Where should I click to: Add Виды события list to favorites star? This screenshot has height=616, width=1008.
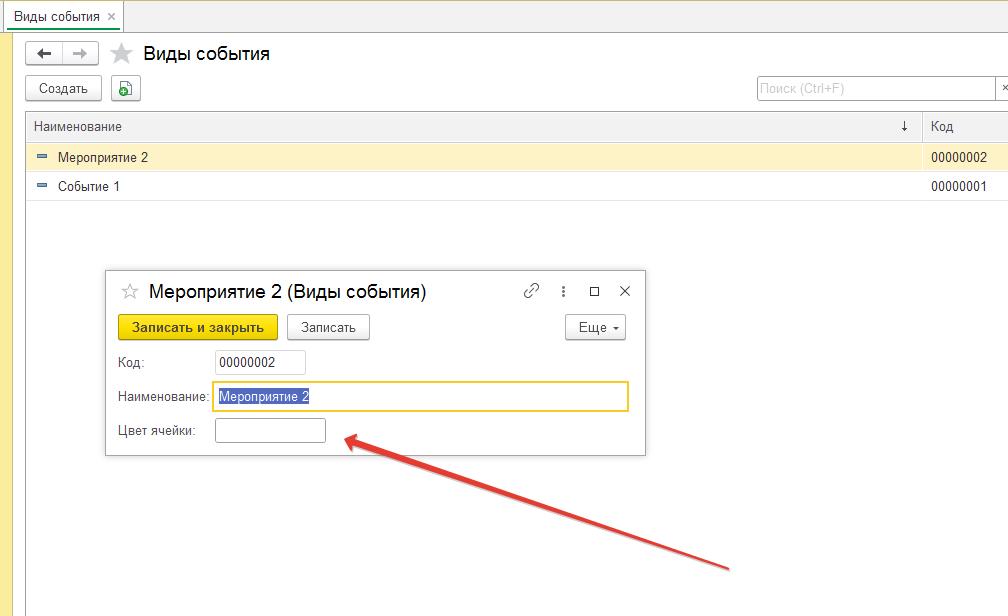click(121, 54)
